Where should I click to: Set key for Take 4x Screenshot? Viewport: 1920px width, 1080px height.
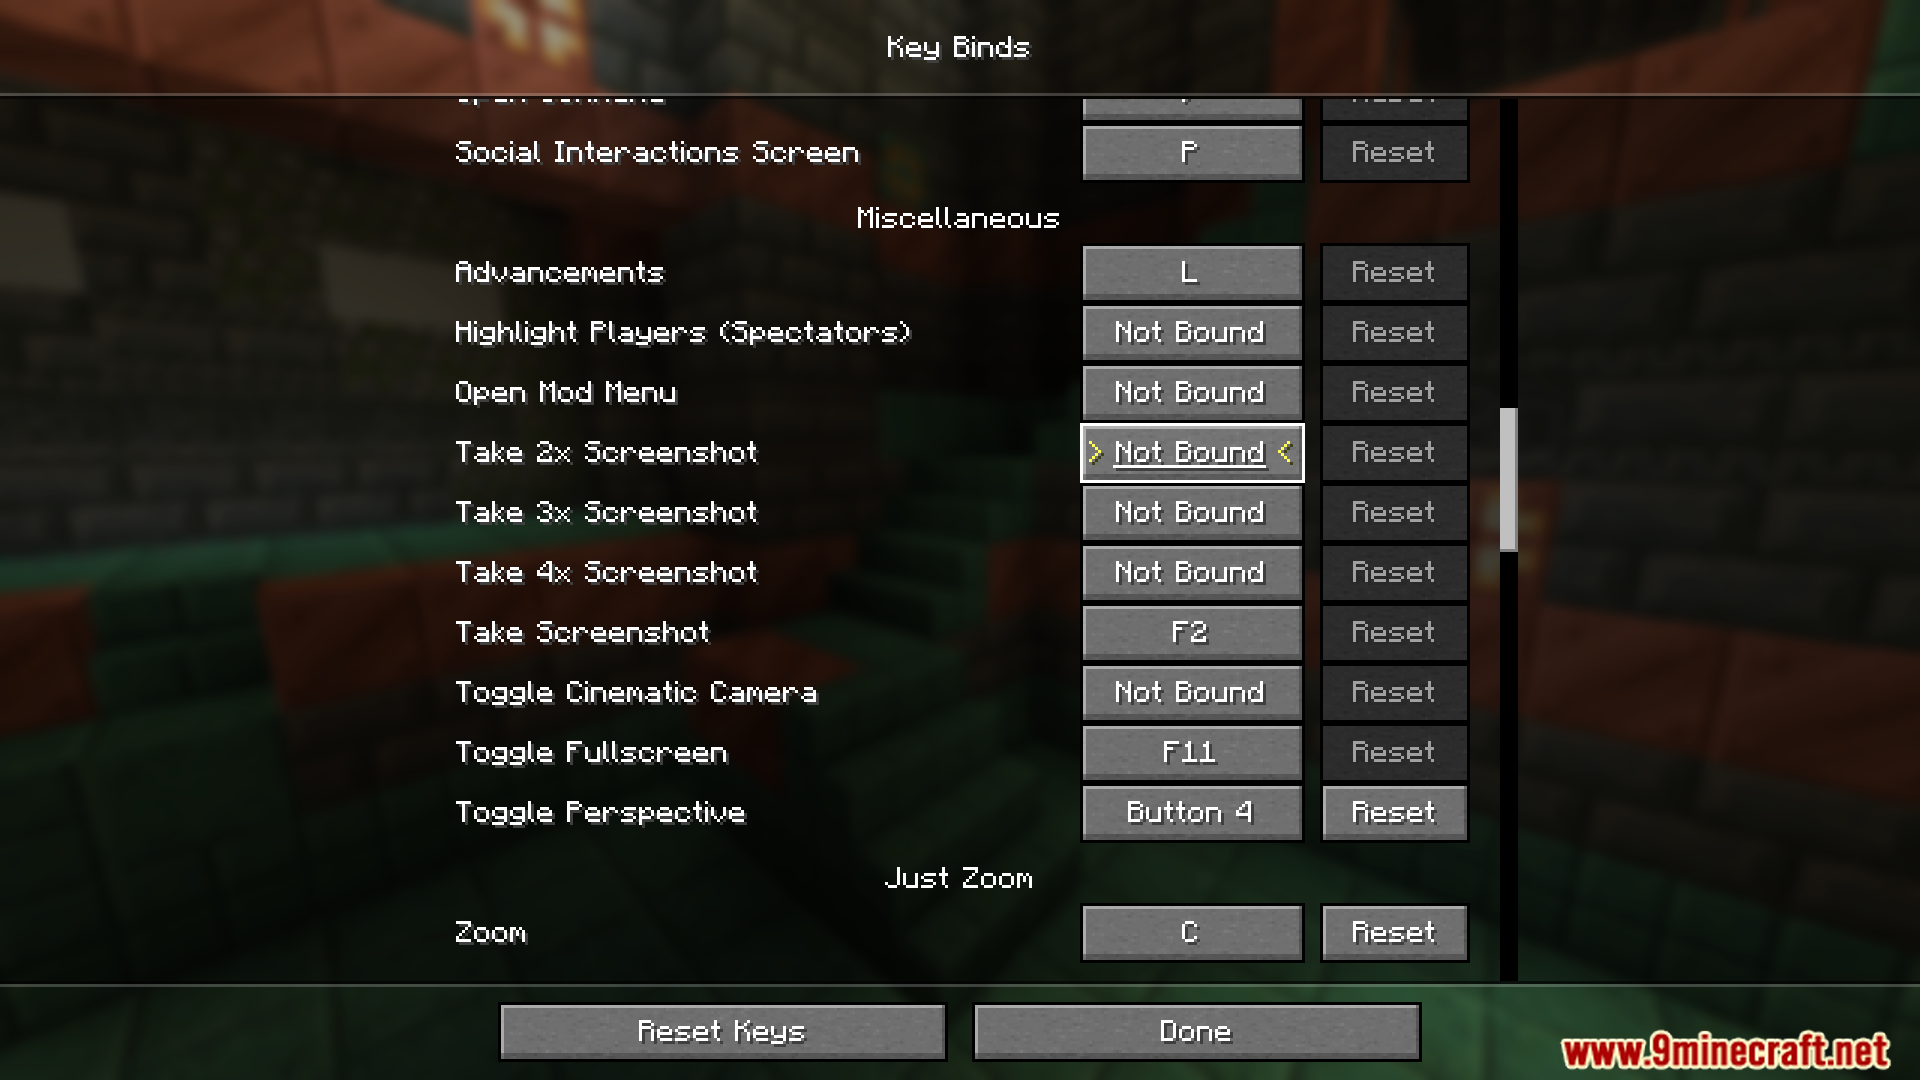[x=1192, y=572]
